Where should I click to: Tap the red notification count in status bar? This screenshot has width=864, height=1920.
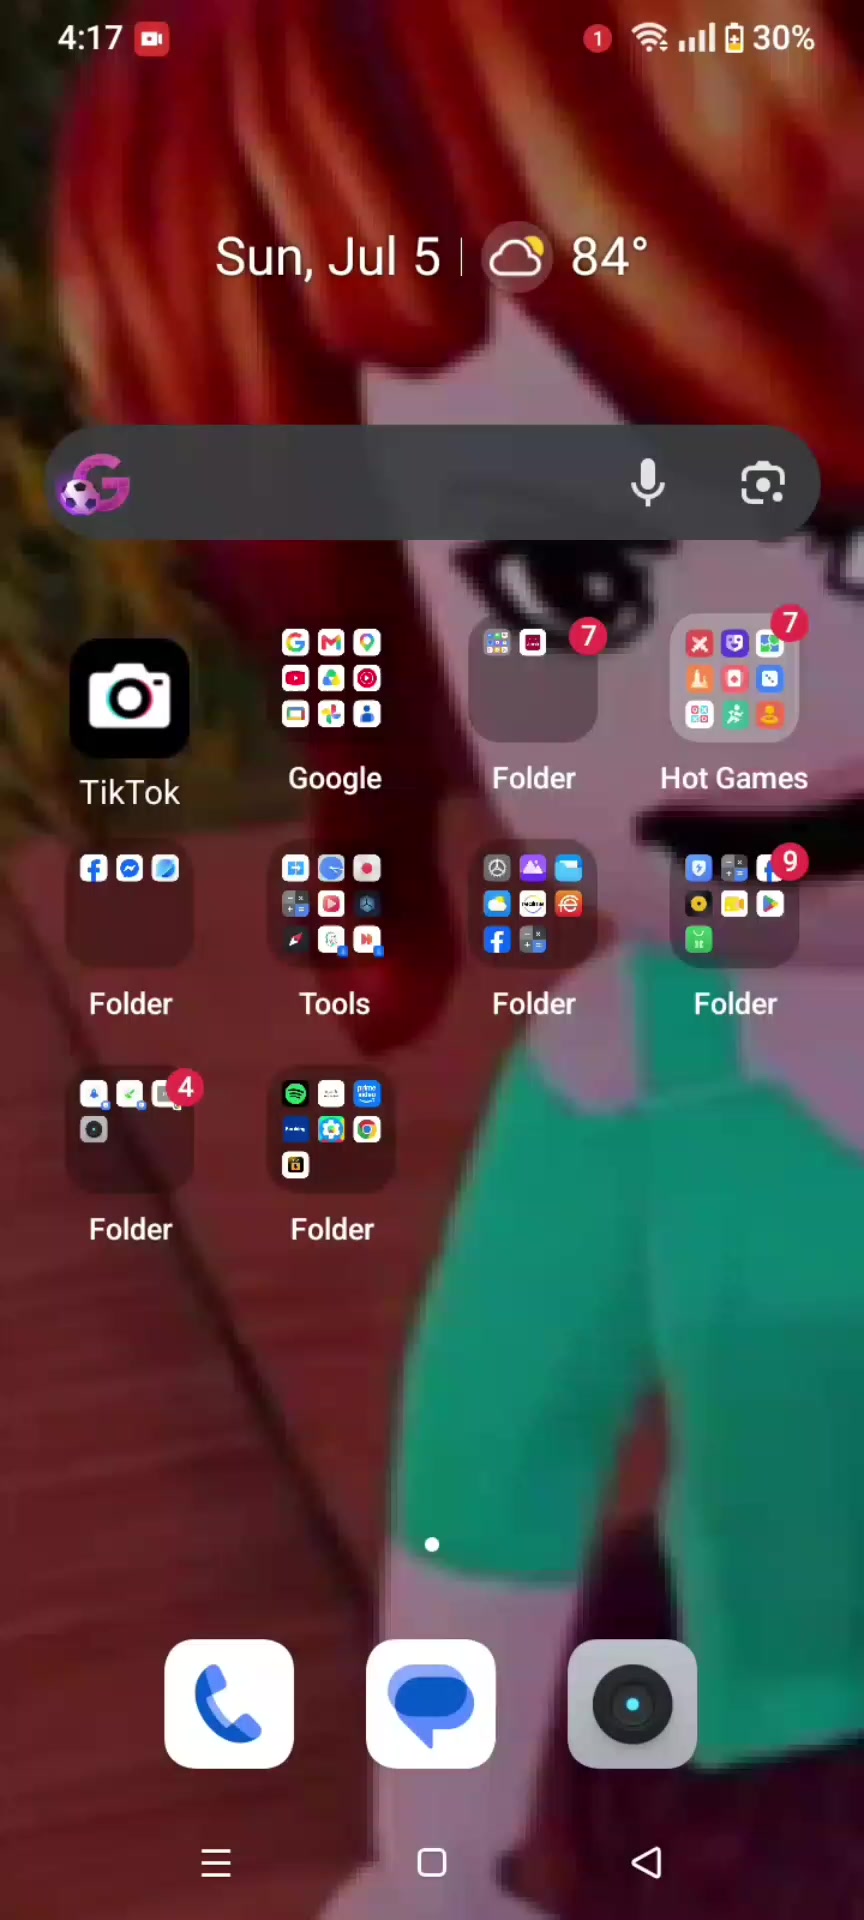pyautogui.click(x=597, y=39)
